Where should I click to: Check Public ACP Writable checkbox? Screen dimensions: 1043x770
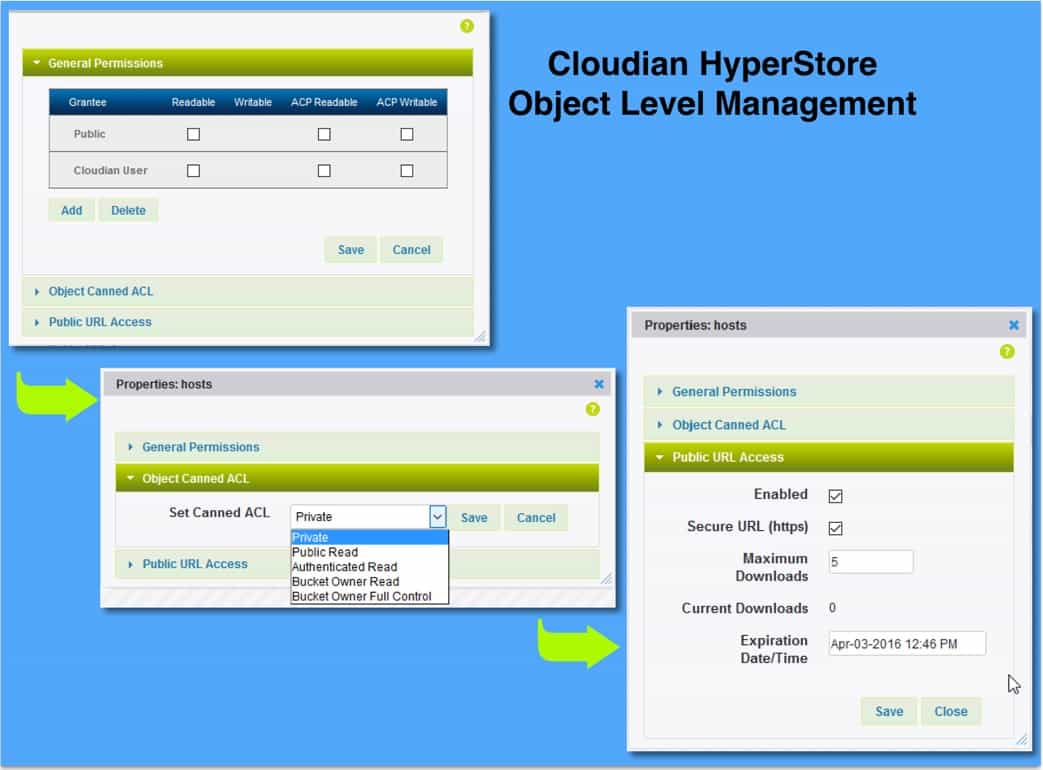pyautogui.click(x=407, y=134)
